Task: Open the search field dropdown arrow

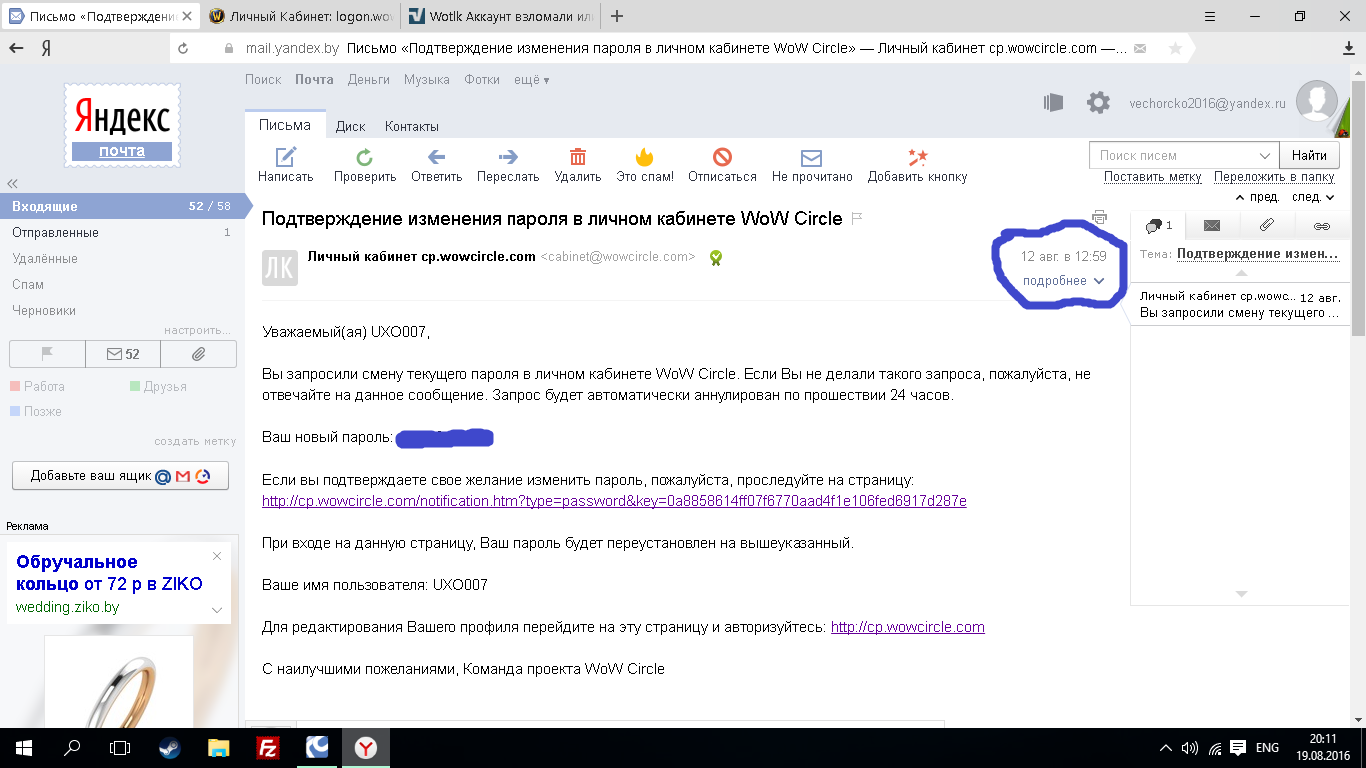Action: (x=1265, y=155)
